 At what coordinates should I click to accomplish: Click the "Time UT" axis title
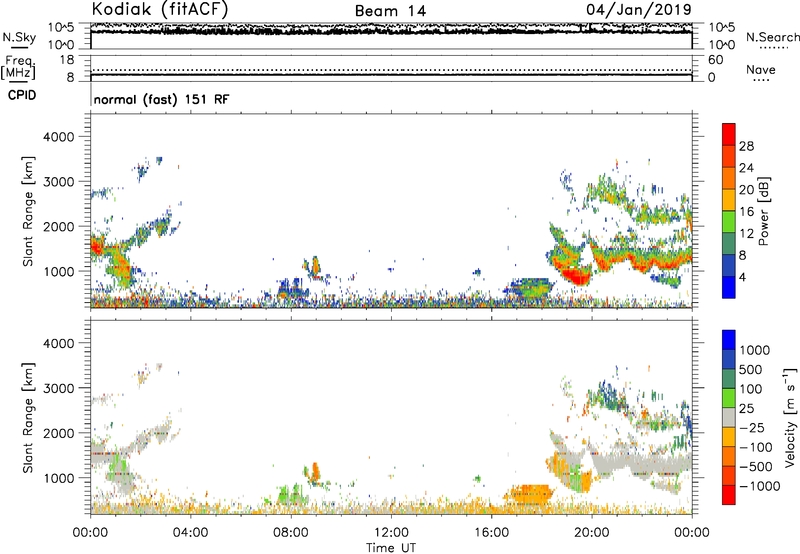(391, 548)
